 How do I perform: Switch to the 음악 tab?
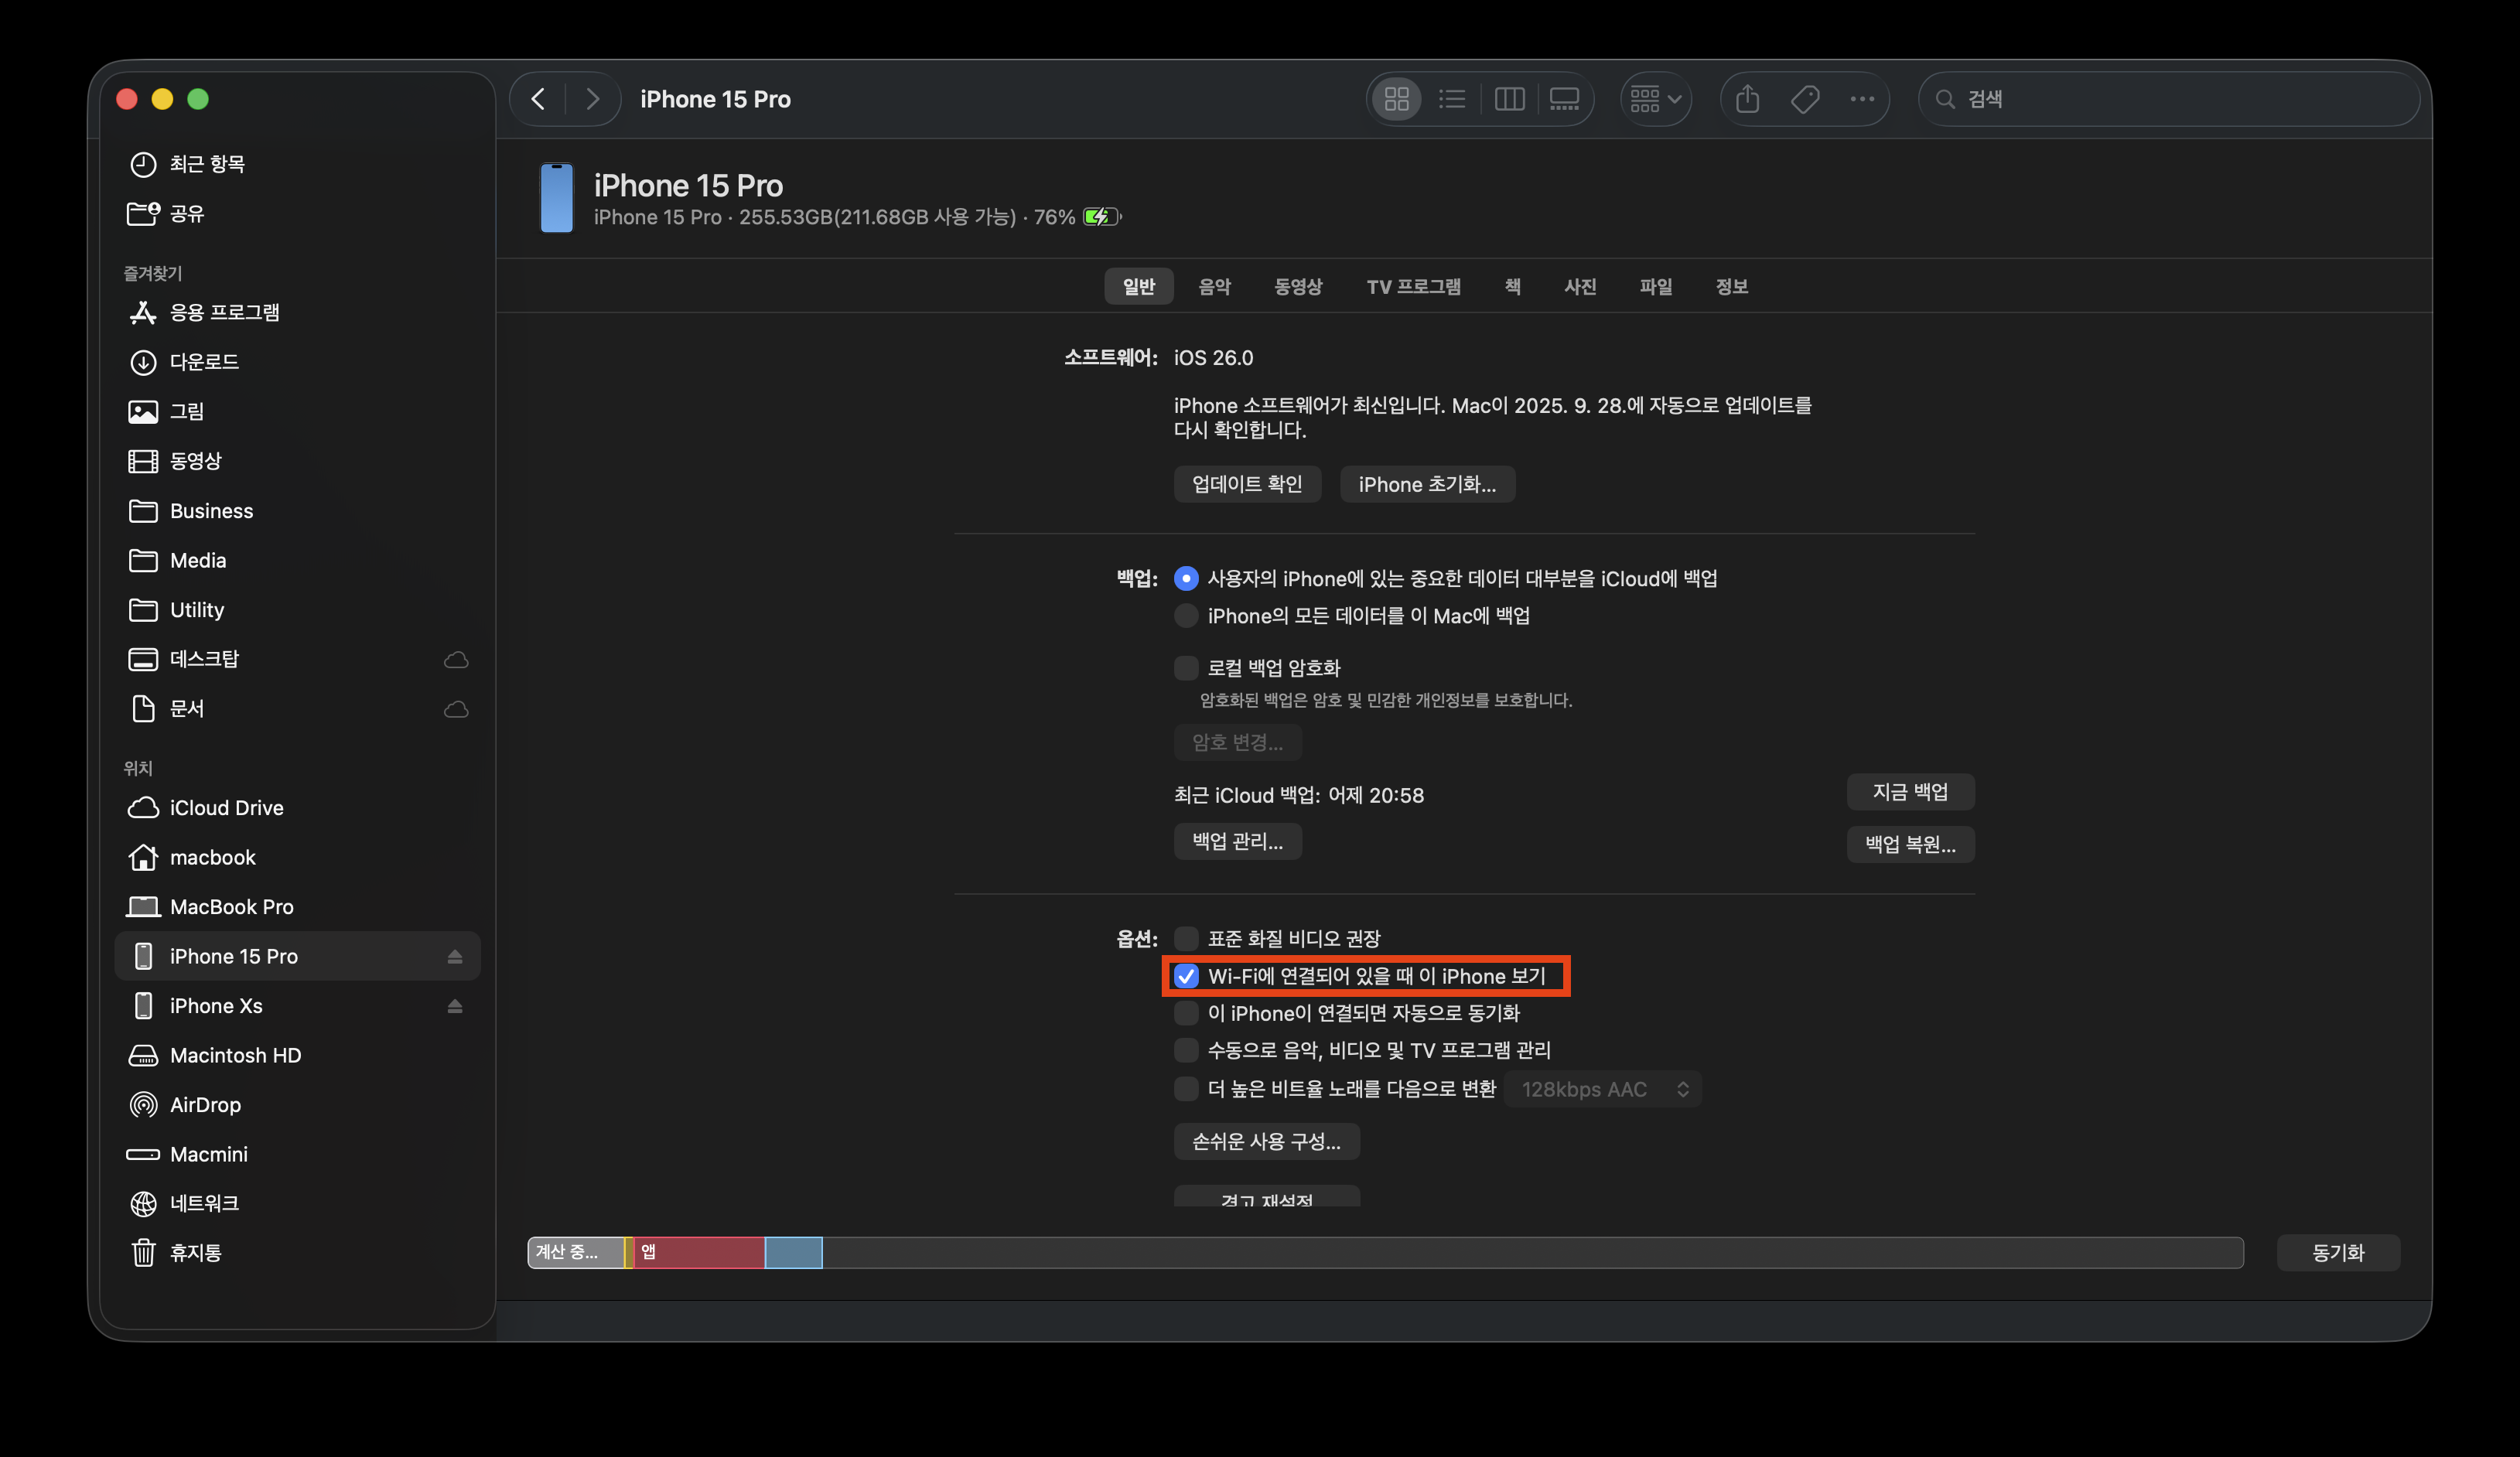click(x=1214, y=287)
